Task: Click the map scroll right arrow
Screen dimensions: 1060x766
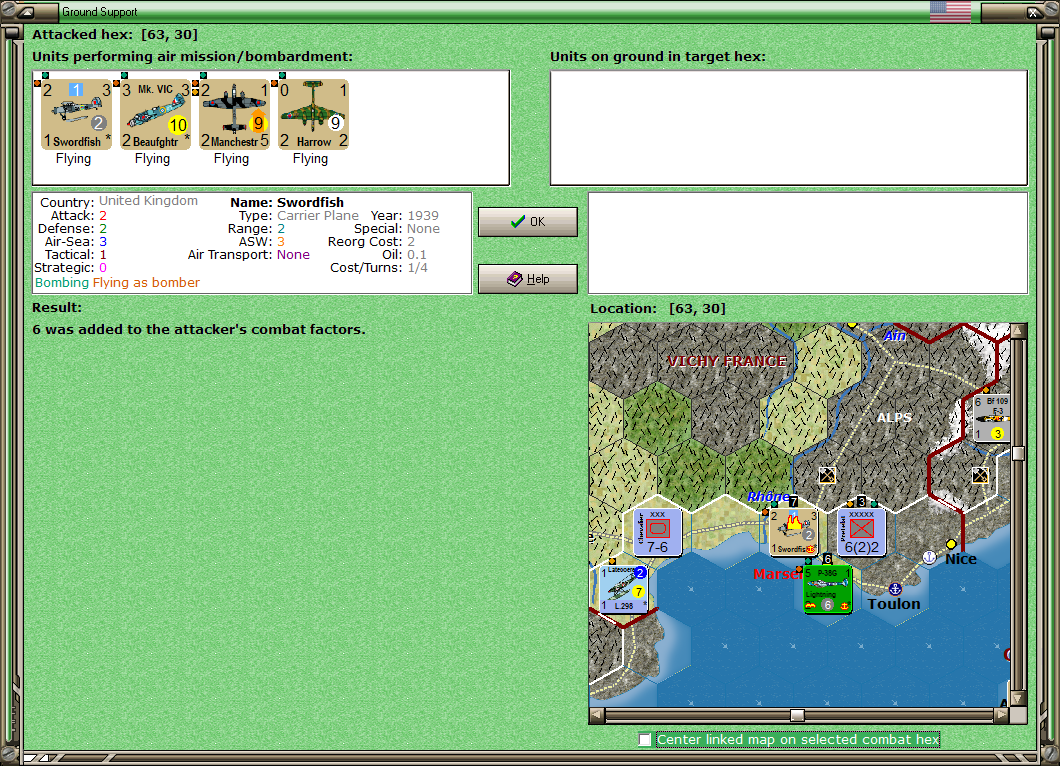Action: pos(1002,715)
